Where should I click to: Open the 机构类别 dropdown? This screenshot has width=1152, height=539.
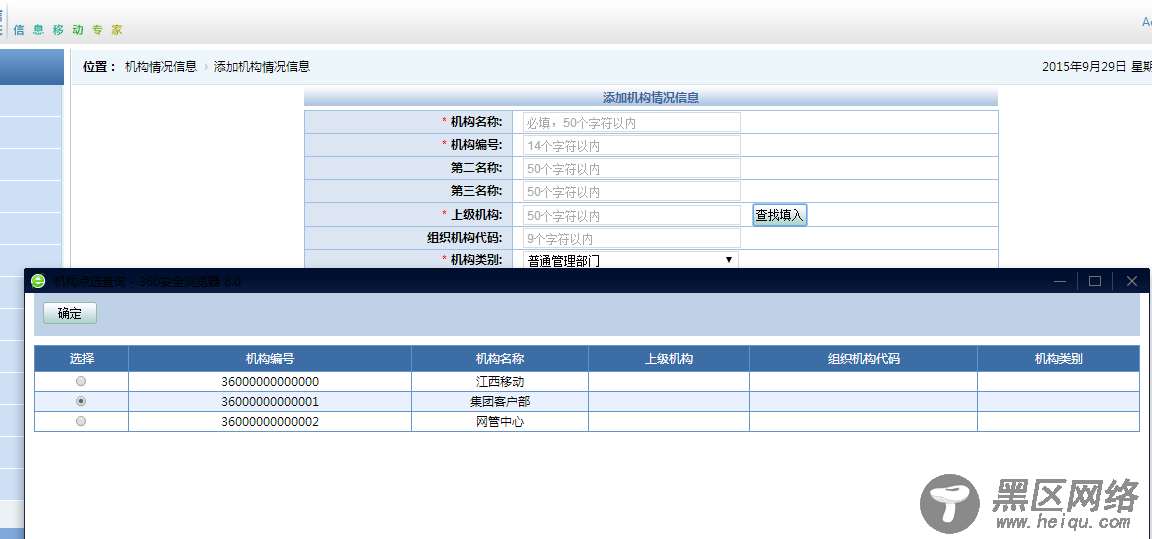tap(630, 260)
